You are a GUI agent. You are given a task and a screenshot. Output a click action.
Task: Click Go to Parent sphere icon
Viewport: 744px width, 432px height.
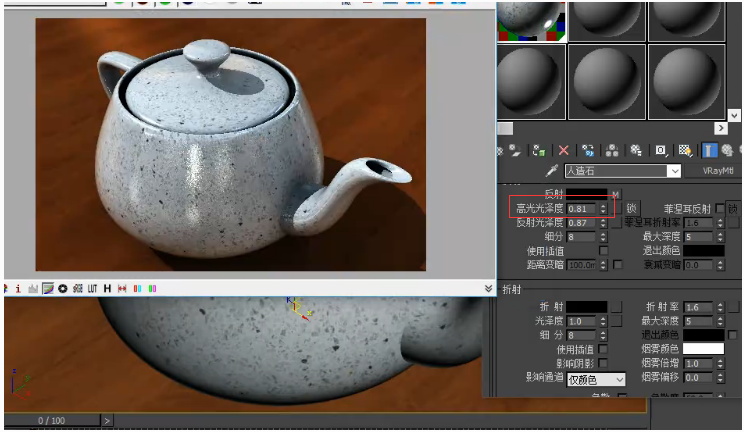pyautogui.click(x=727, y=150)
